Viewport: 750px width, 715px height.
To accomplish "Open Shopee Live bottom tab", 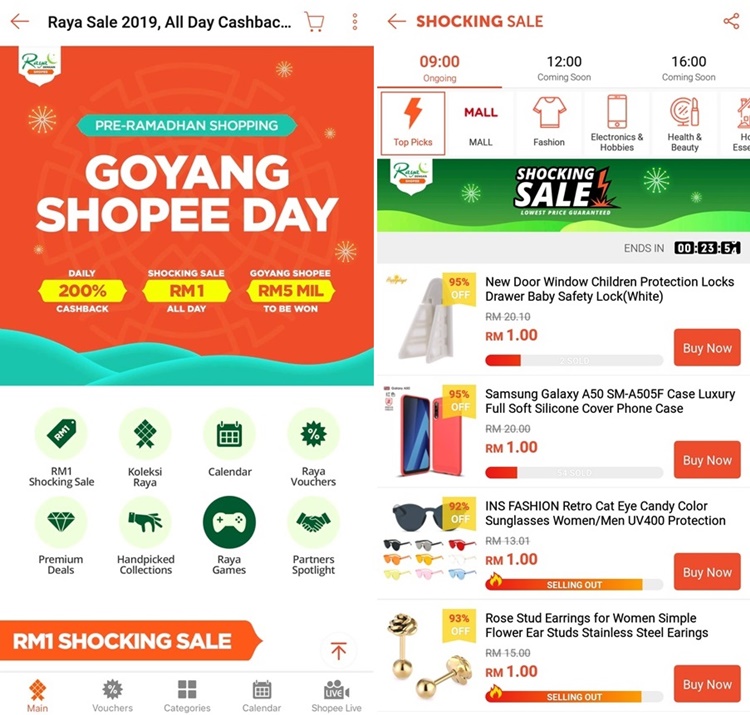I will coord(336,695).
